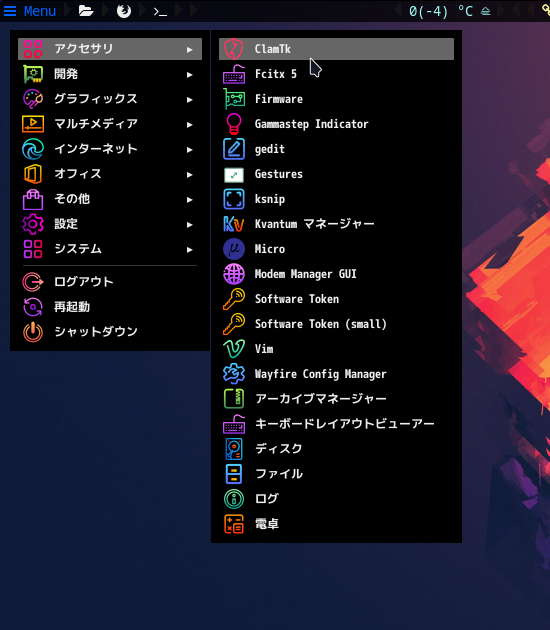Click the アクセサリ category icon
Screen dimensions: 550x630
click(x=33, y=49)
